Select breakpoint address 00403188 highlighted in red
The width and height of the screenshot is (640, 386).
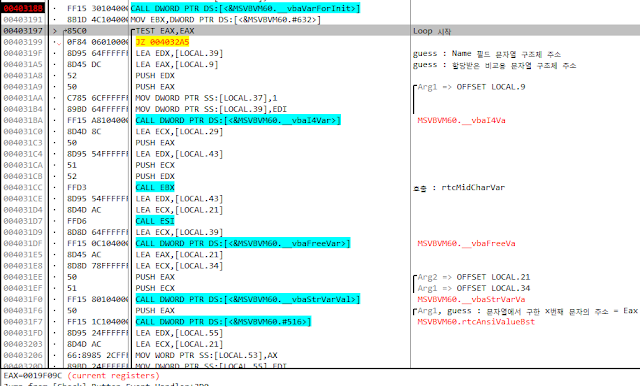(x=23, y=8)
